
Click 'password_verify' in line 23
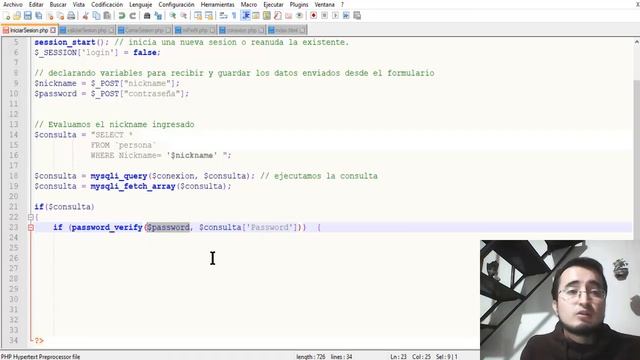click(107, 227)
